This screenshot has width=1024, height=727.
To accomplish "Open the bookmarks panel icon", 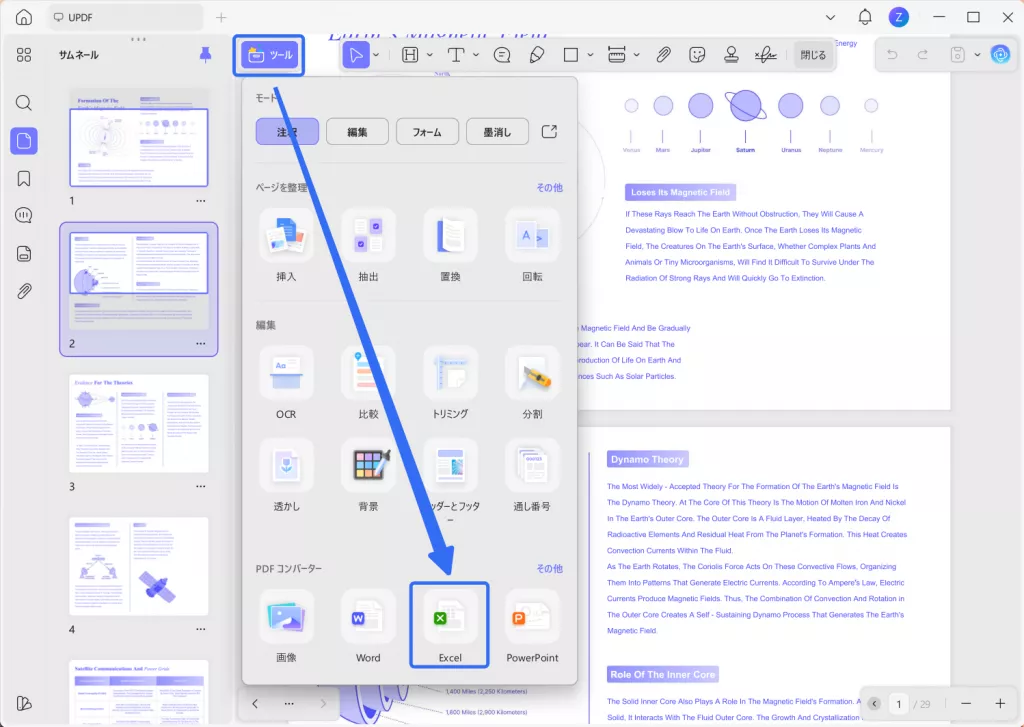I will [24, 178].
